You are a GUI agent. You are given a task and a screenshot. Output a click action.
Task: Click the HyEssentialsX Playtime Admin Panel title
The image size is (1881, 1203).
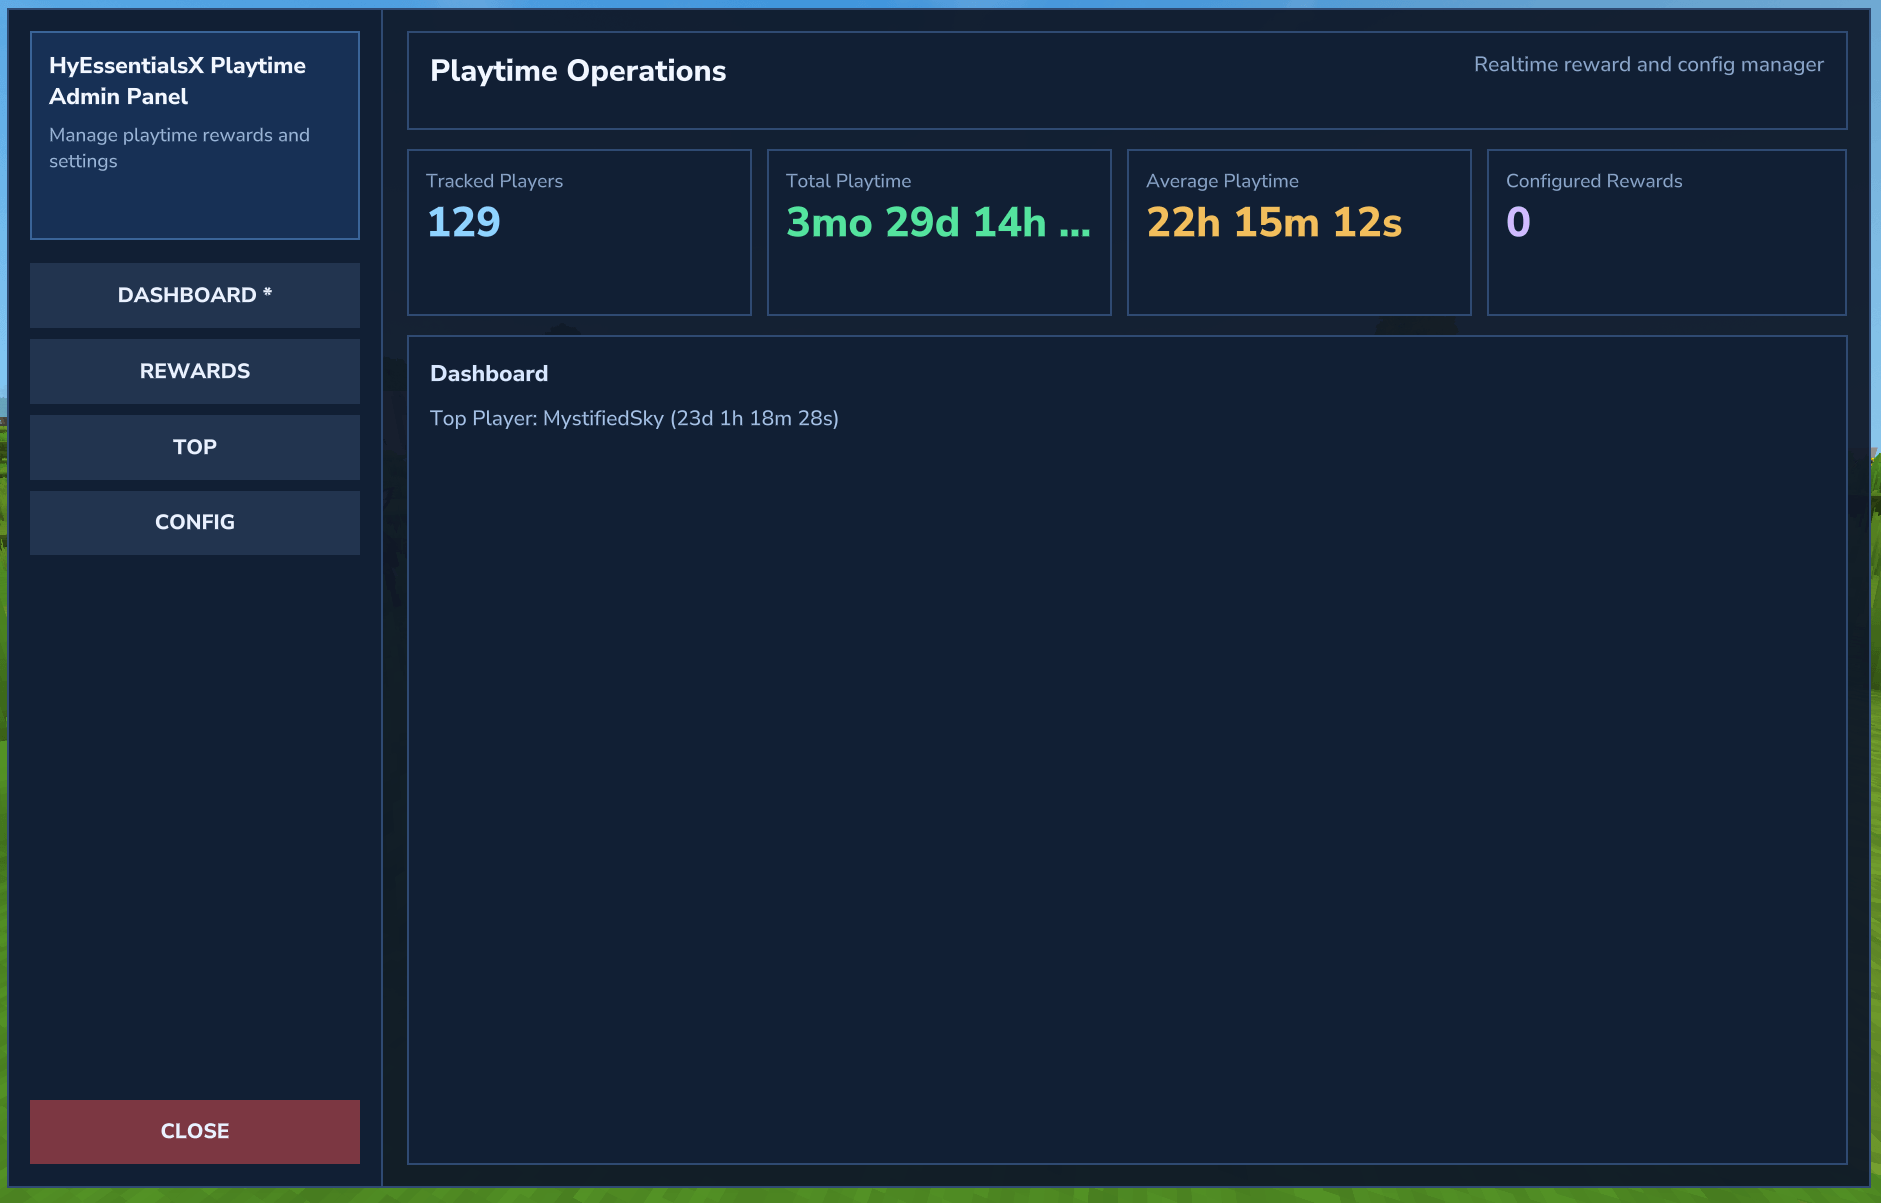[177, 81]
